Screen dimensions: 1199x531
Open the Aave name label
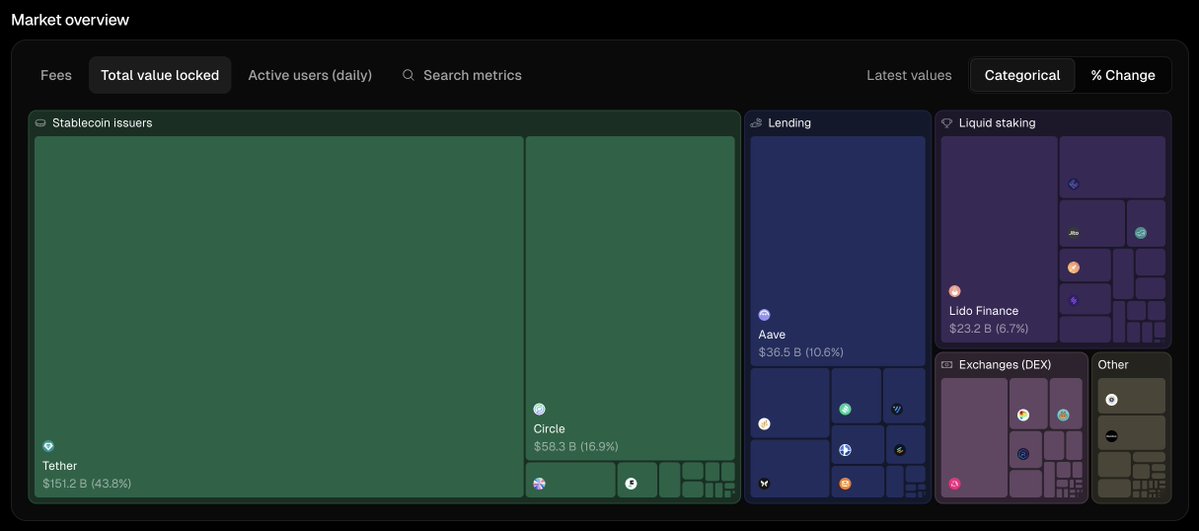click(772, 335)
